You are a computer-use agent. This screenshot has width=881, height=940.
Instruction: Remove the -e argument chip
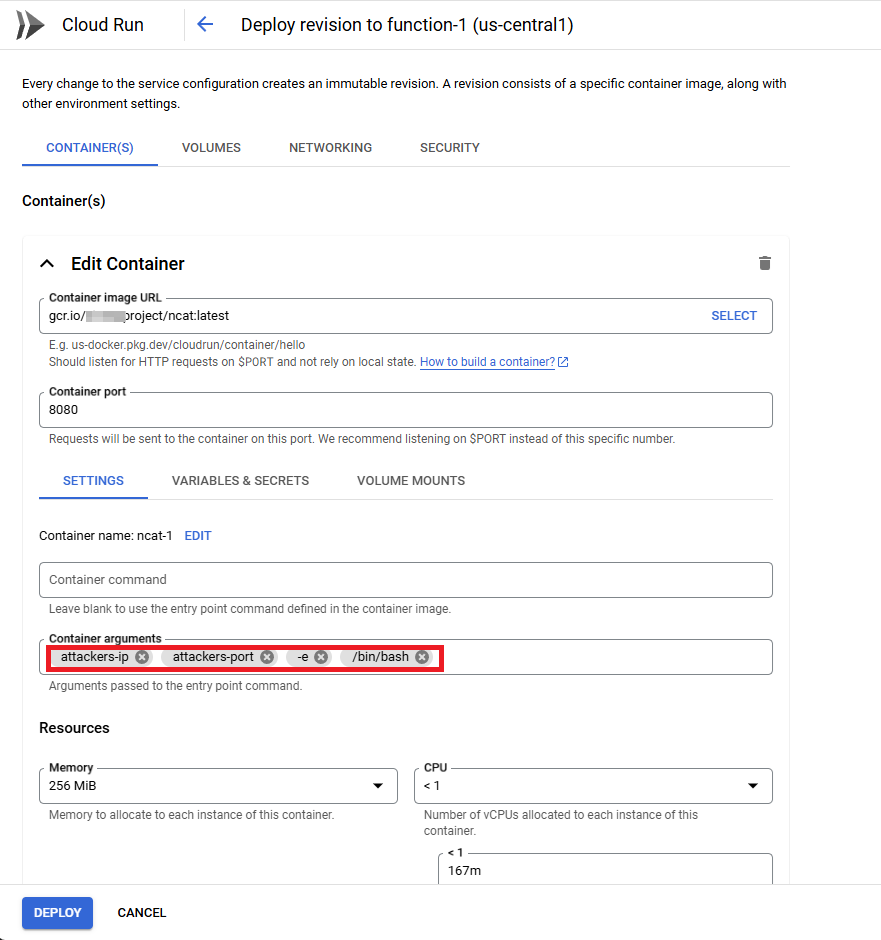point(321,657)
